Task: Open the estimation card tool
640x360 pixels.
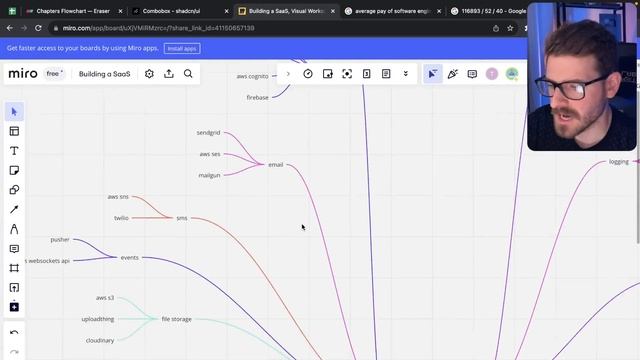Action: click(x=367, y=74)
